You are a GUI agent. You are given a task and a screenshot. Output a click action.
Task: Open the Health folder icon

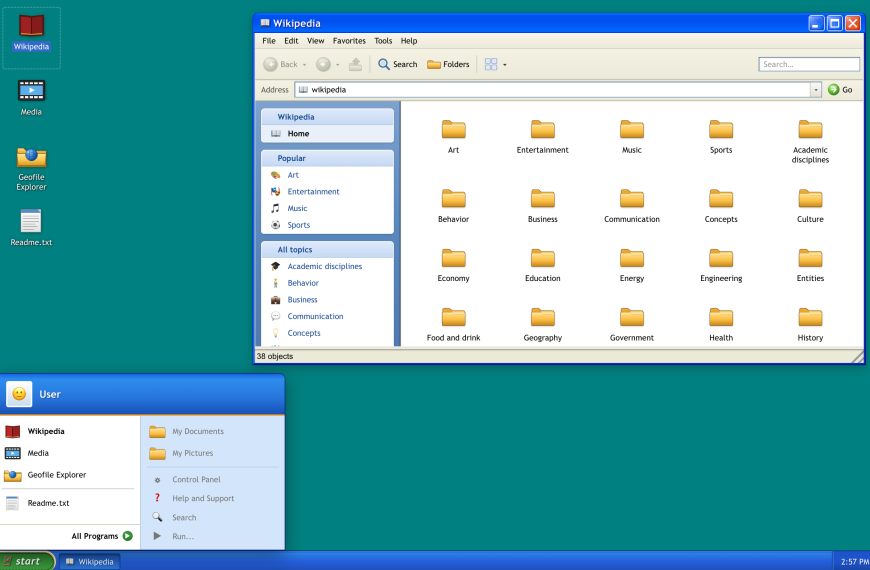(721, 317)
